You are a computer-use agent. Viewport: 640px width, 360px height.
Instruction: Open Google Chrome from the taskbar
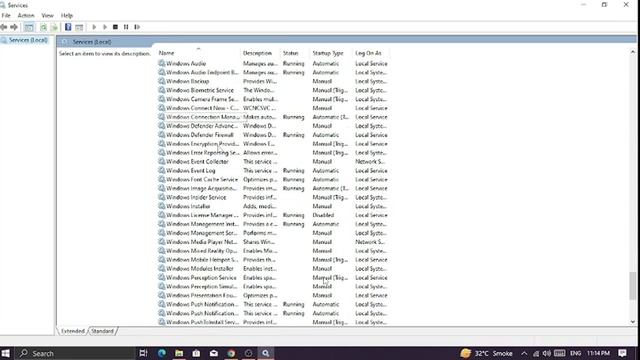coord(231,353)
